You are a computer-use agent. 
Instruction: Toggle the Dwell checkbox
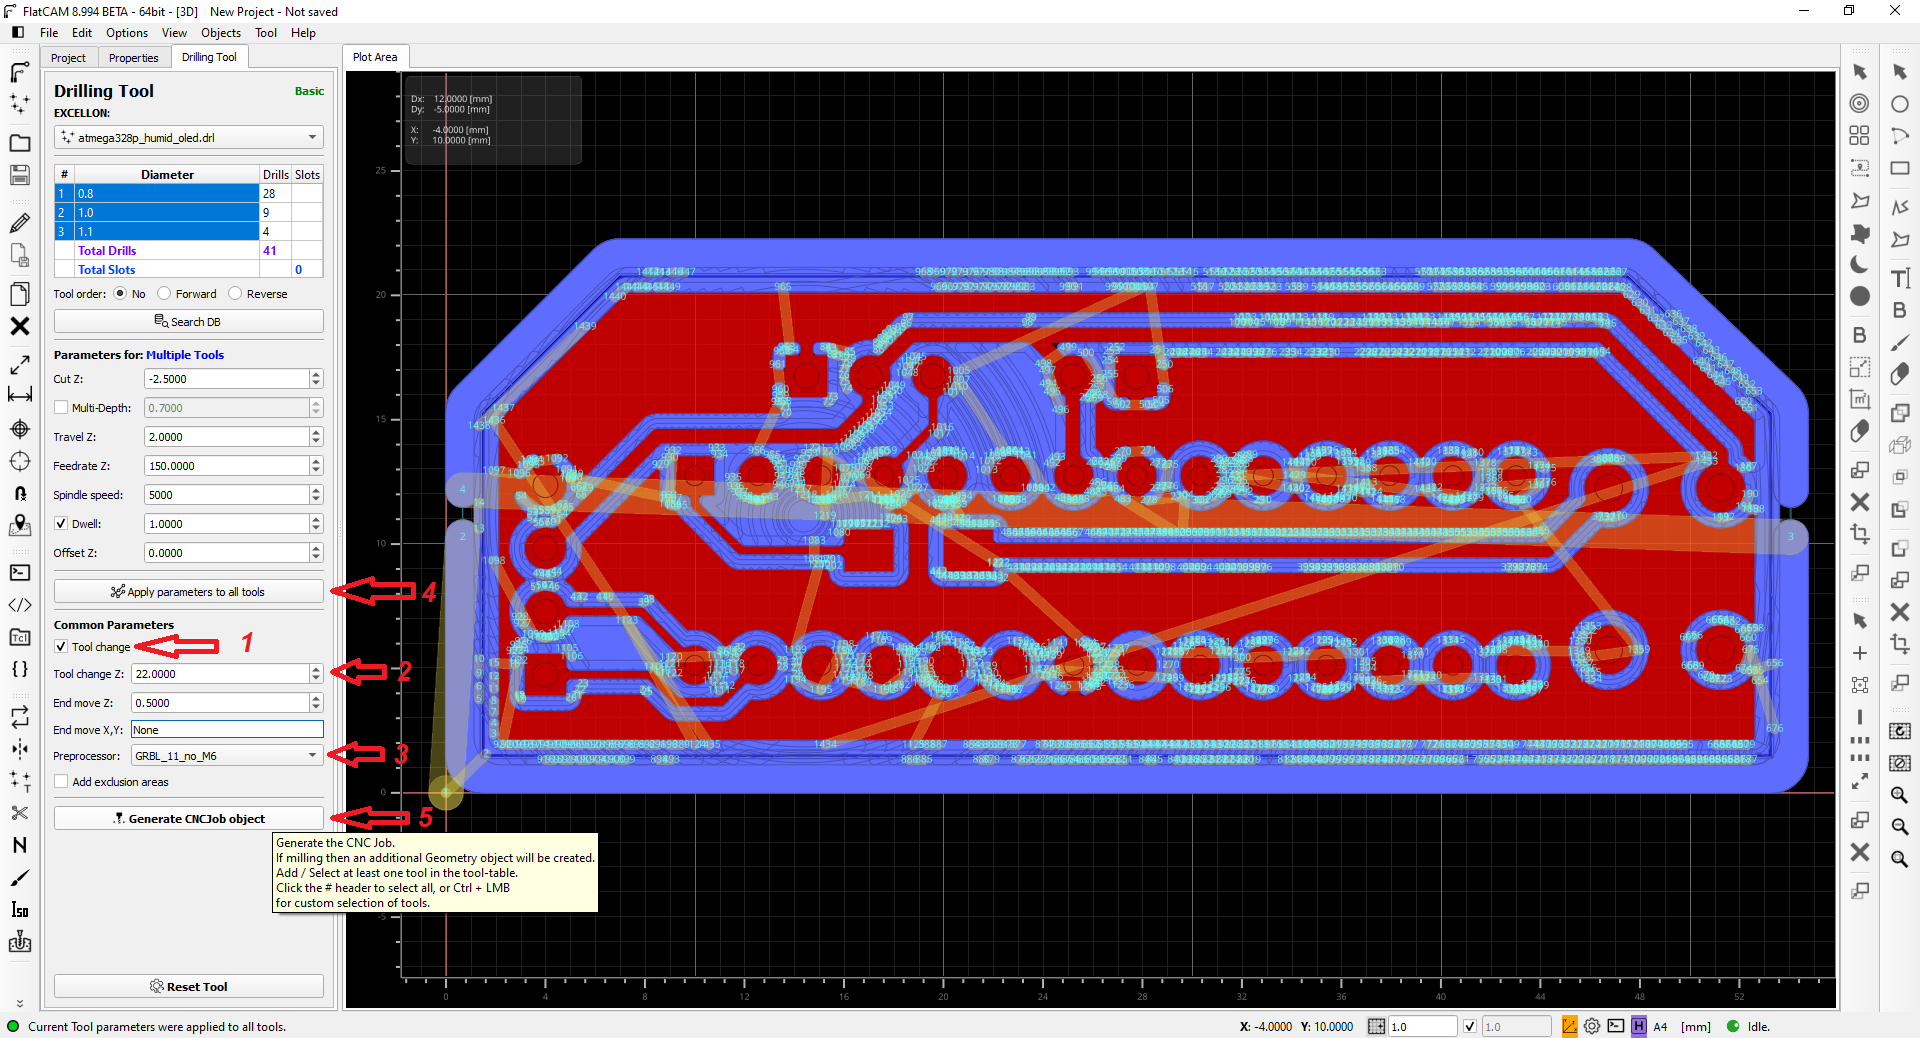pos(61,524)
